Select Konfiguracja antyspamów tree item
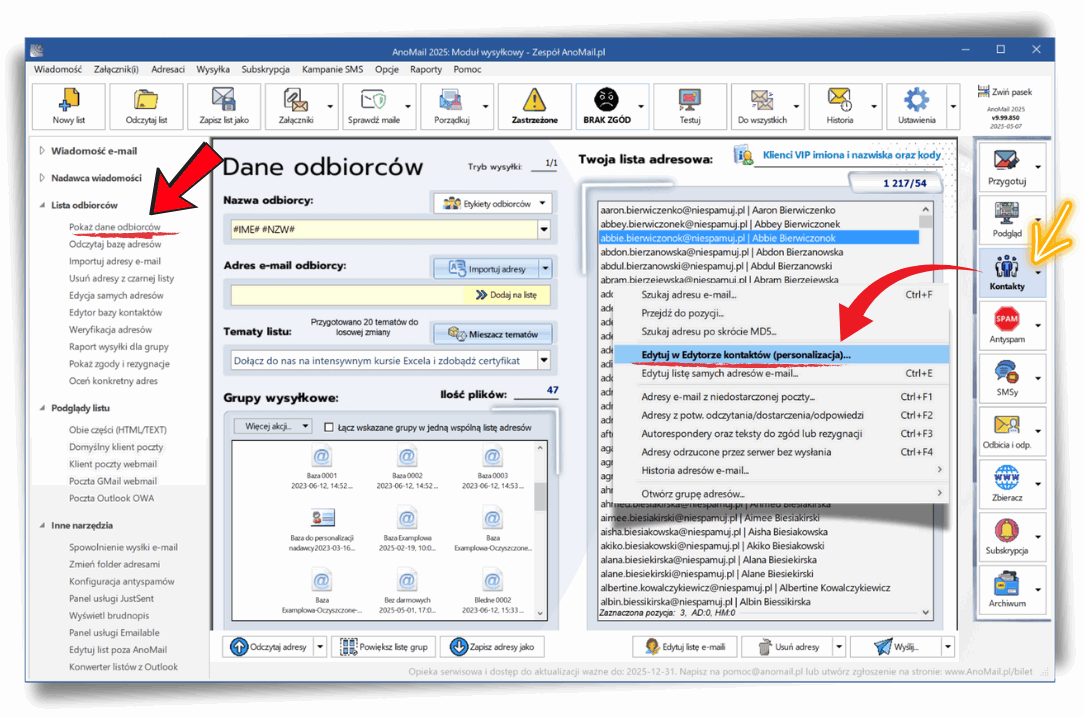The image size is (1084, 717). click(122, 581)
